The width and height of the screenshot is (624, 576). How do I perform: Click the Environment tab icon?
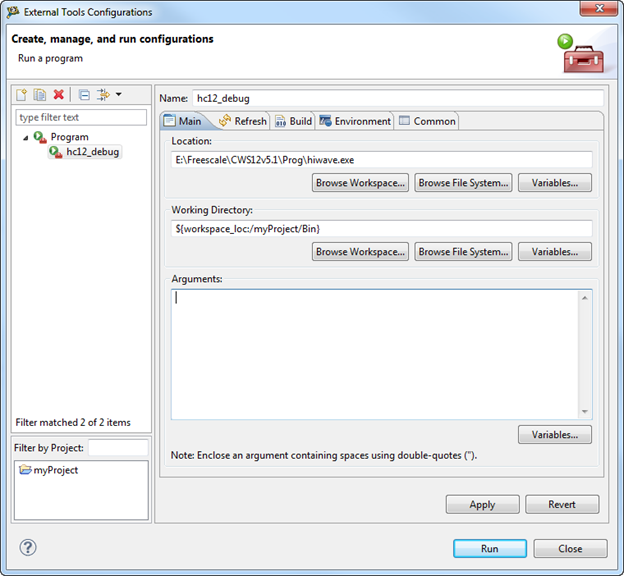click(325, 121)
